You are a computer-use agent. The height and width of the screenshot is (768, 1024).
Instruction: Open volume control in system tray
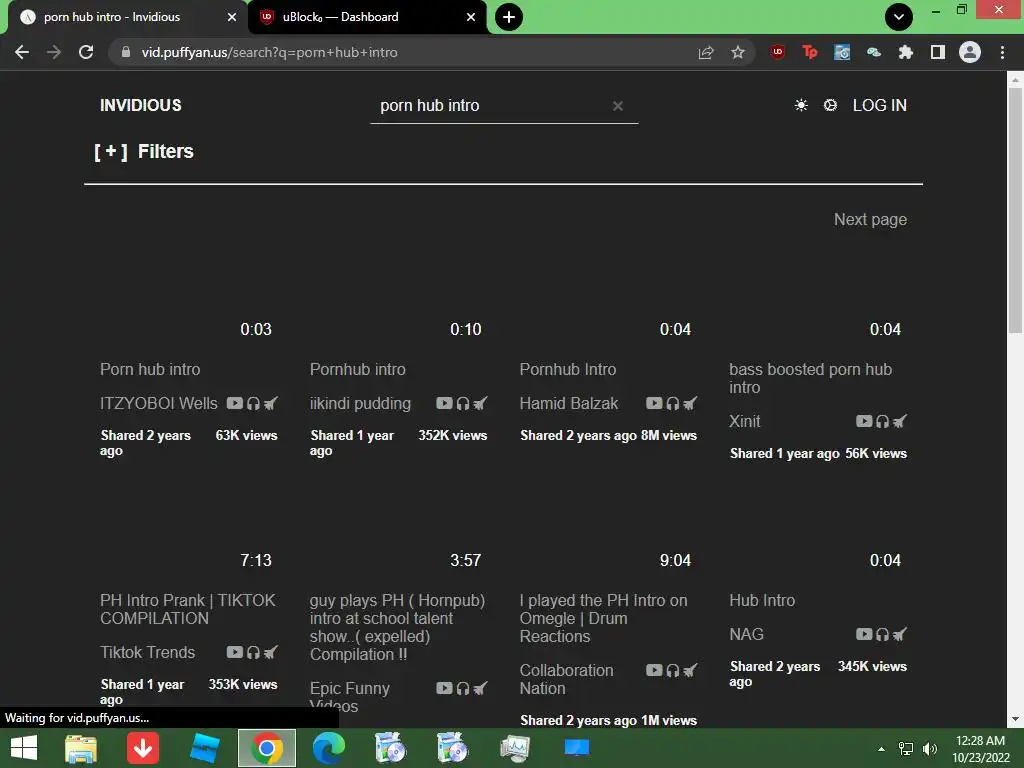point(930,748)
